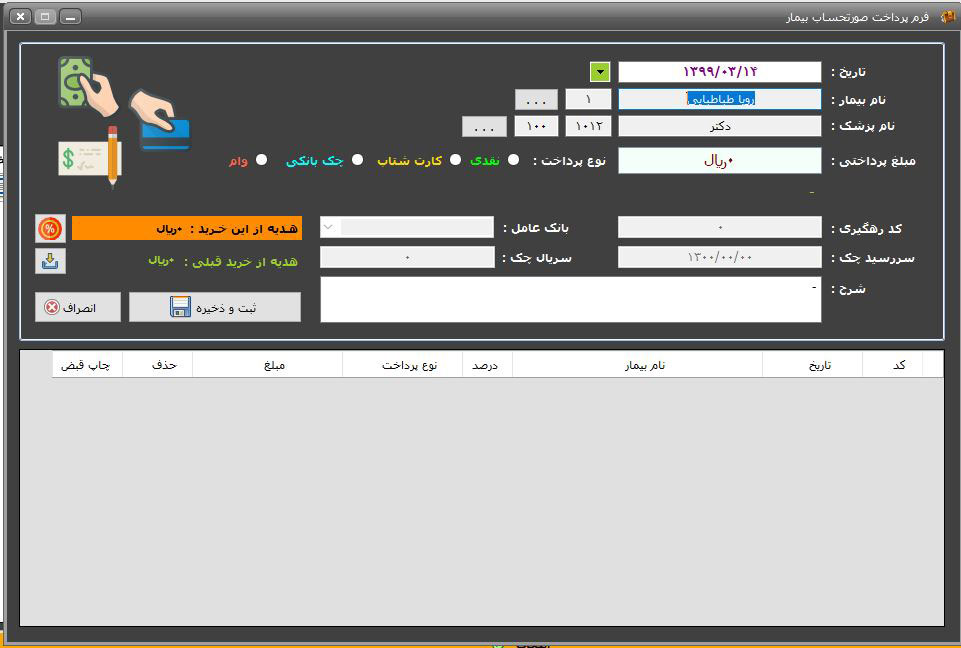The height and width of the screenshot is (648, 961).
Task: Click the ثبت و ذخیره save button
Action: [x=215, y=307]
